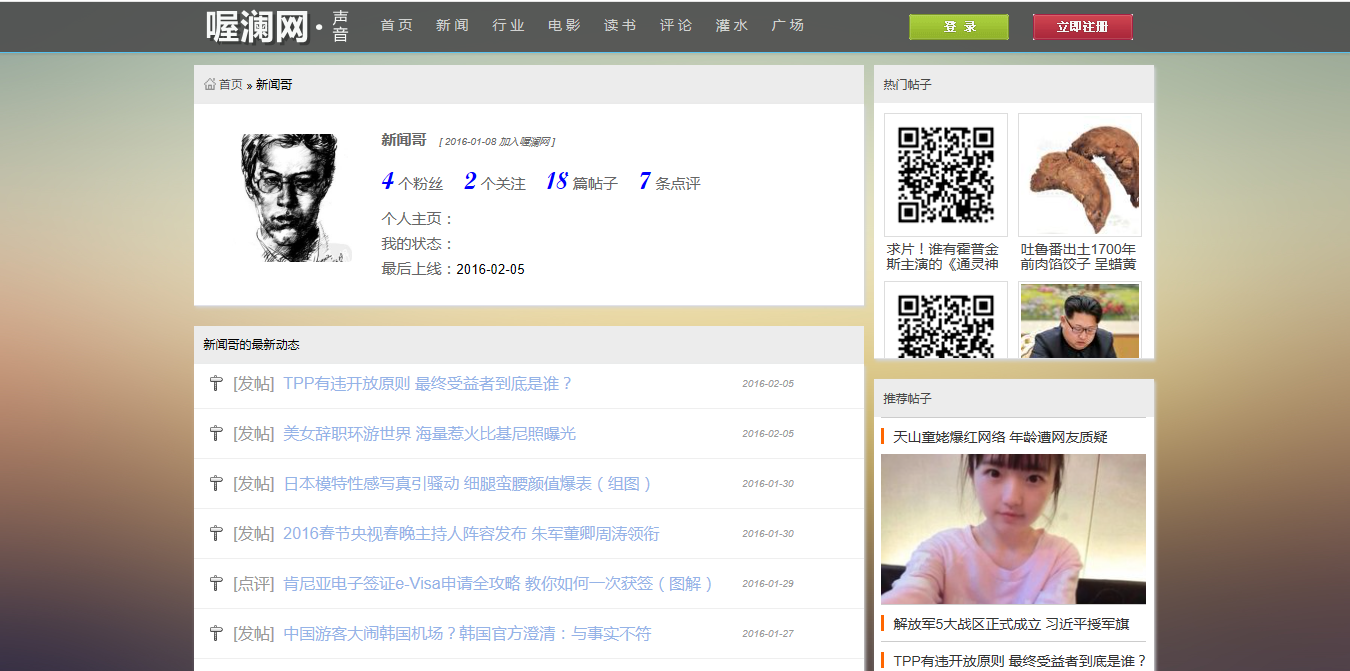
Task: Open the girl in pink sweater image
Action: (1013, 529)
